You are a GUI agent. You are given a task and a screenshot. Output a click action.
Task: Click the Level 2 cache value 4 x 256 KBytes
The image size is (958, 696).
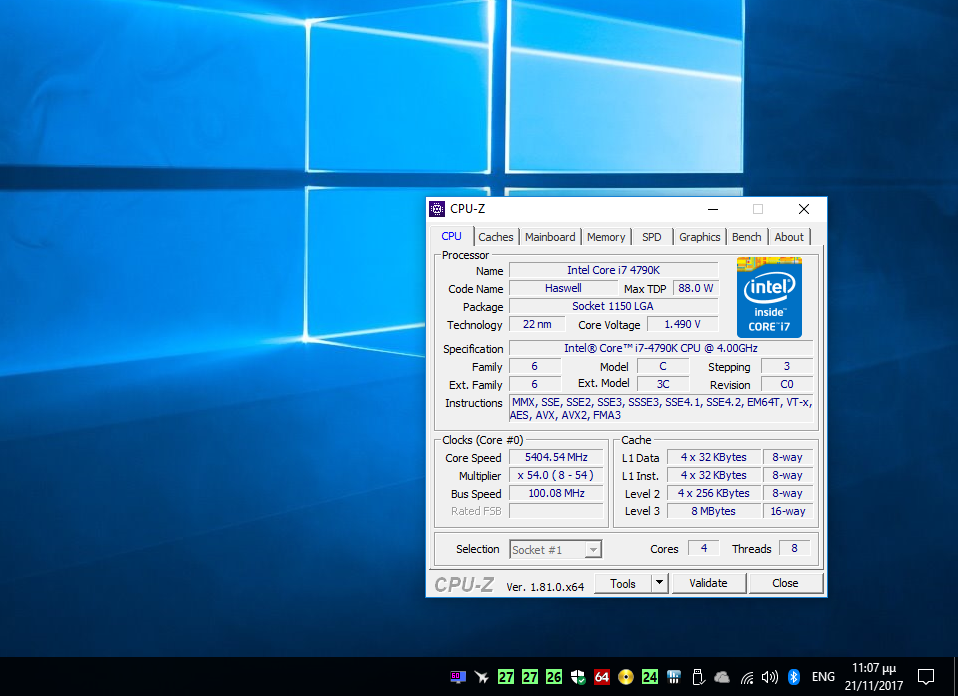(714, 493)
